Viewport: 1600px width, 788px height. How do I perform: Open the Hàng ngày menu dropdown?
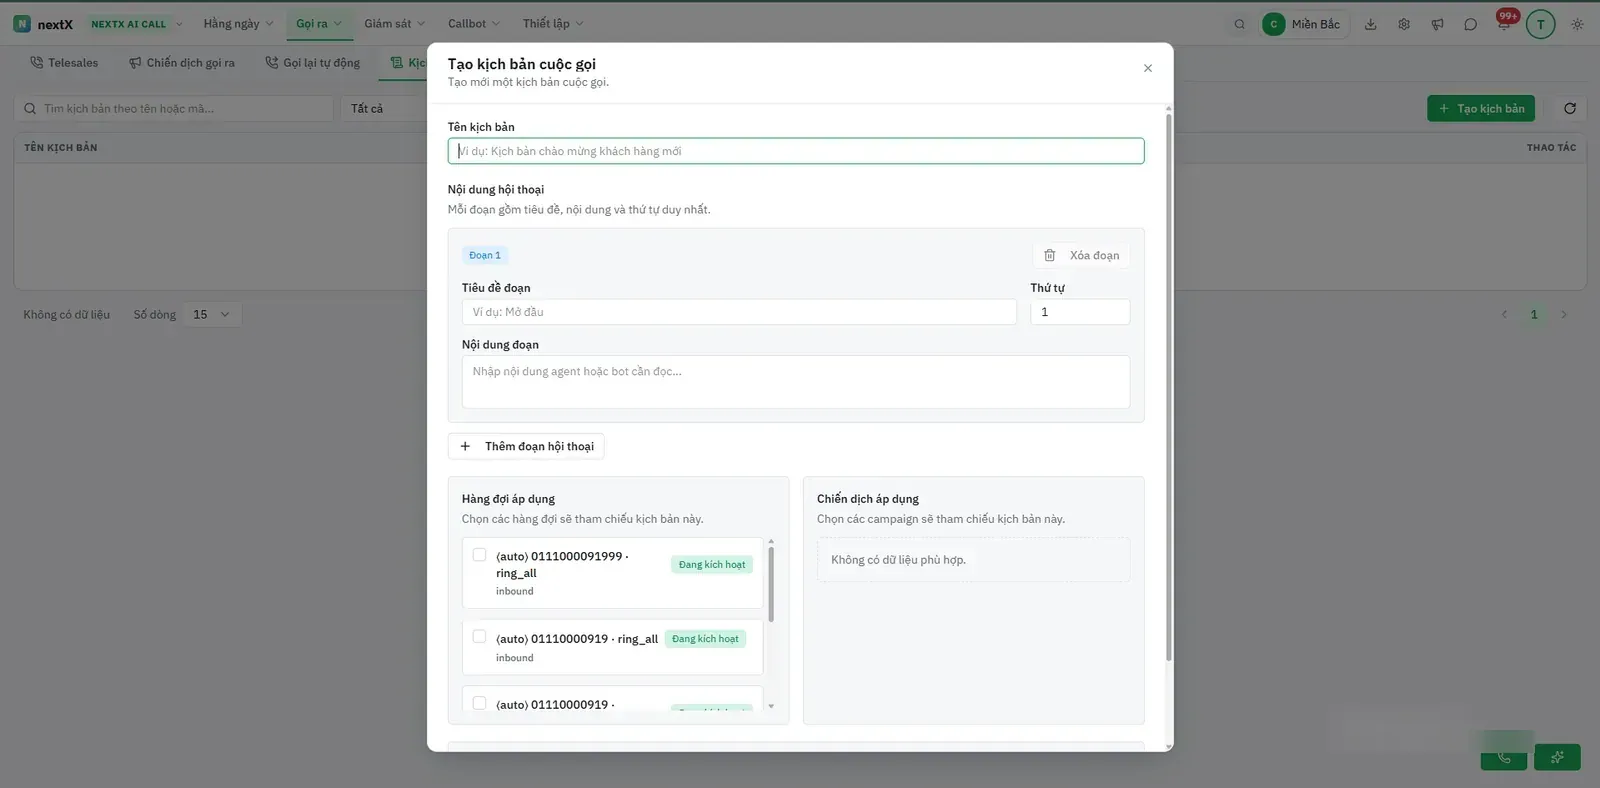click(x=238, y=24)
